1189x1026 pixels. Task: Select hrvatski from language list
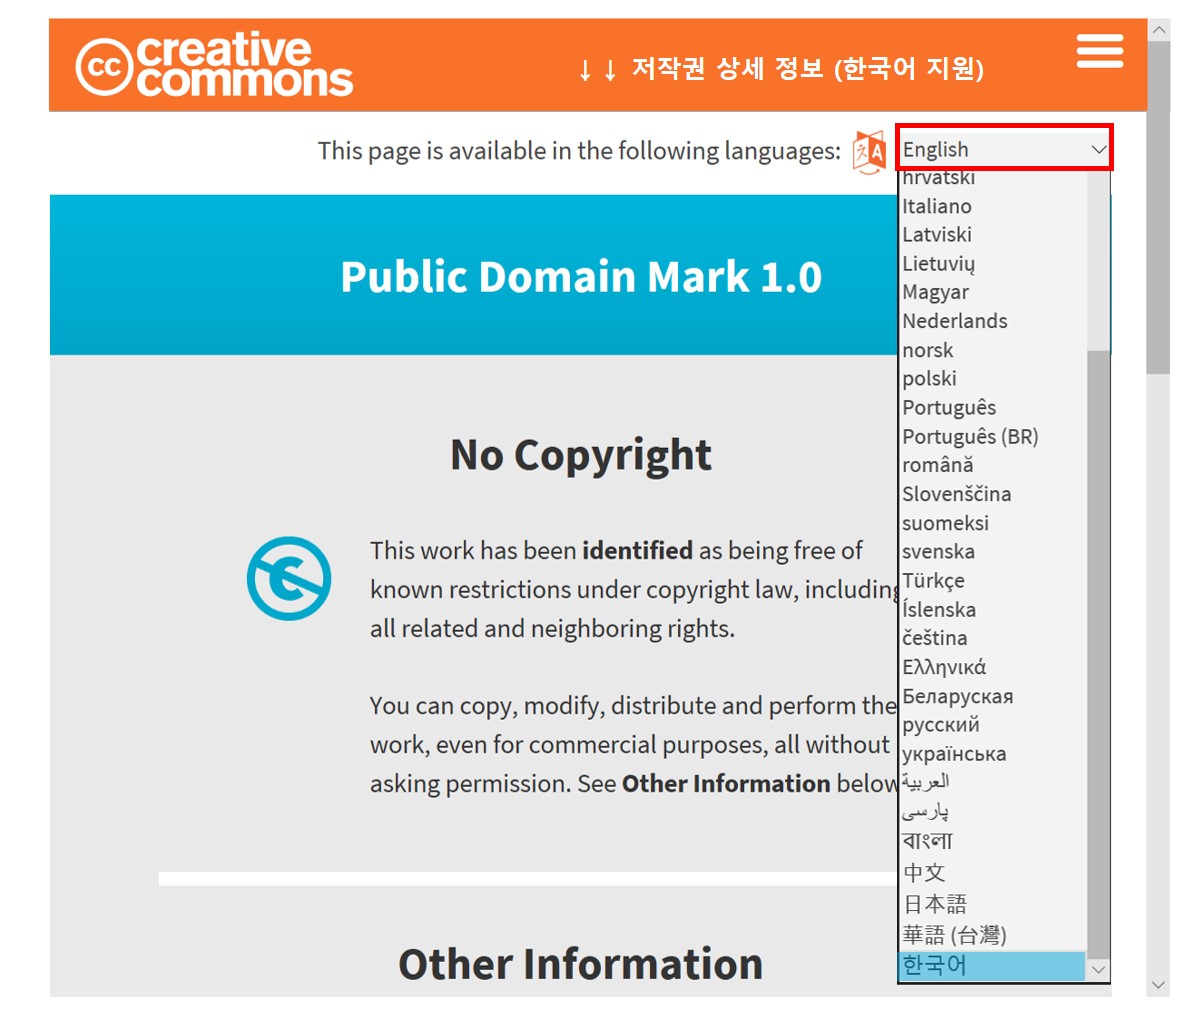(x=992, y=177)
